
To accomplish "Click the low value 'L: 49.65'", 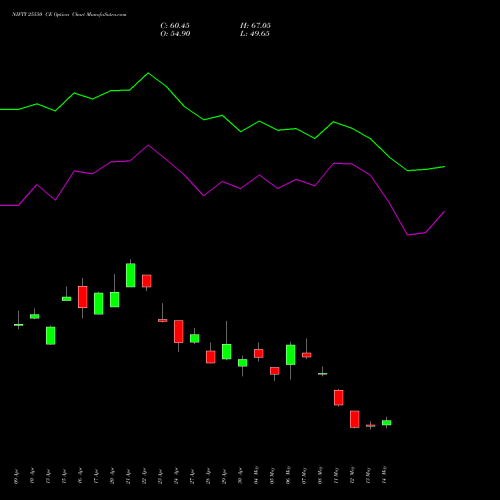I will click(255, 34).
